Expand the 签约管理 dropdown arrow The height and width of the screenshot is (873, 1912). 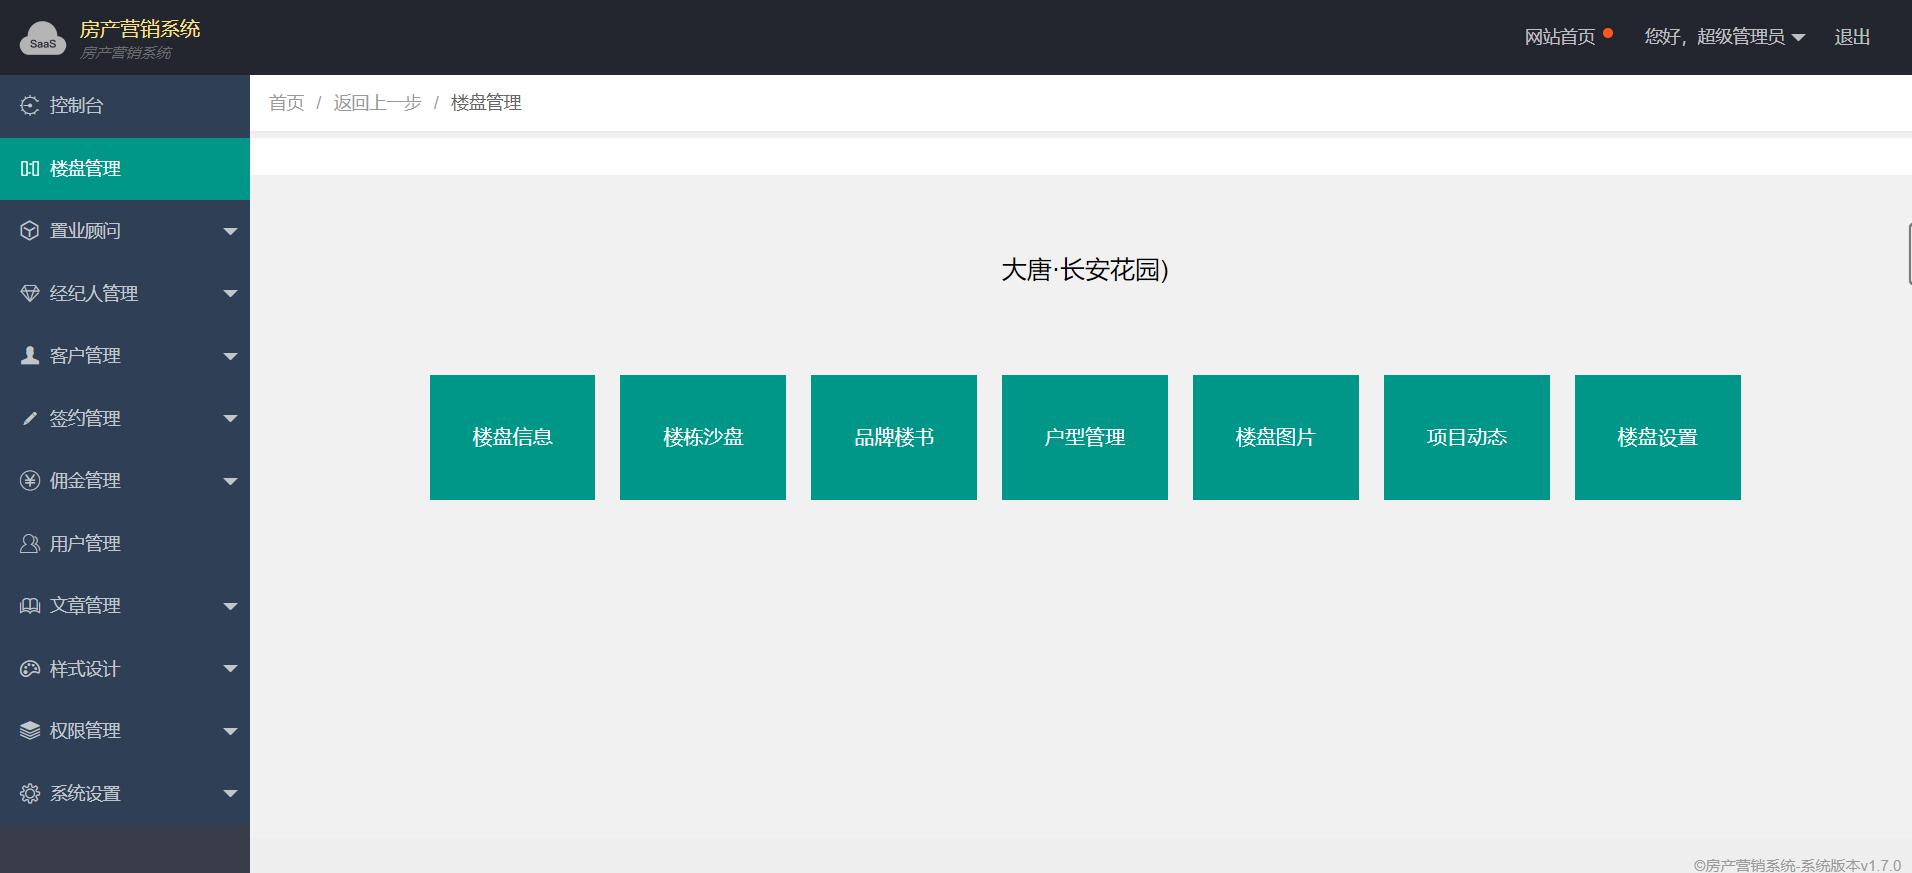[x=230, y=419]
